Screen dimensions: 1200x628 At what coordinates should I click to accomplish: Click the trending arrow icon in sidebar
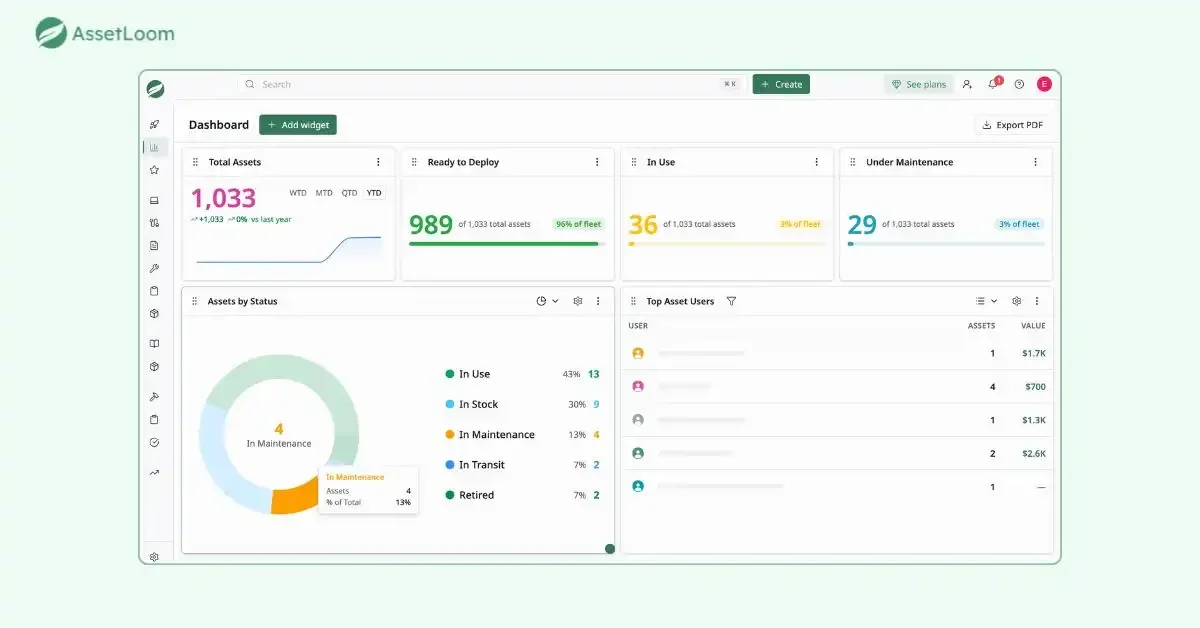point(154,472)
